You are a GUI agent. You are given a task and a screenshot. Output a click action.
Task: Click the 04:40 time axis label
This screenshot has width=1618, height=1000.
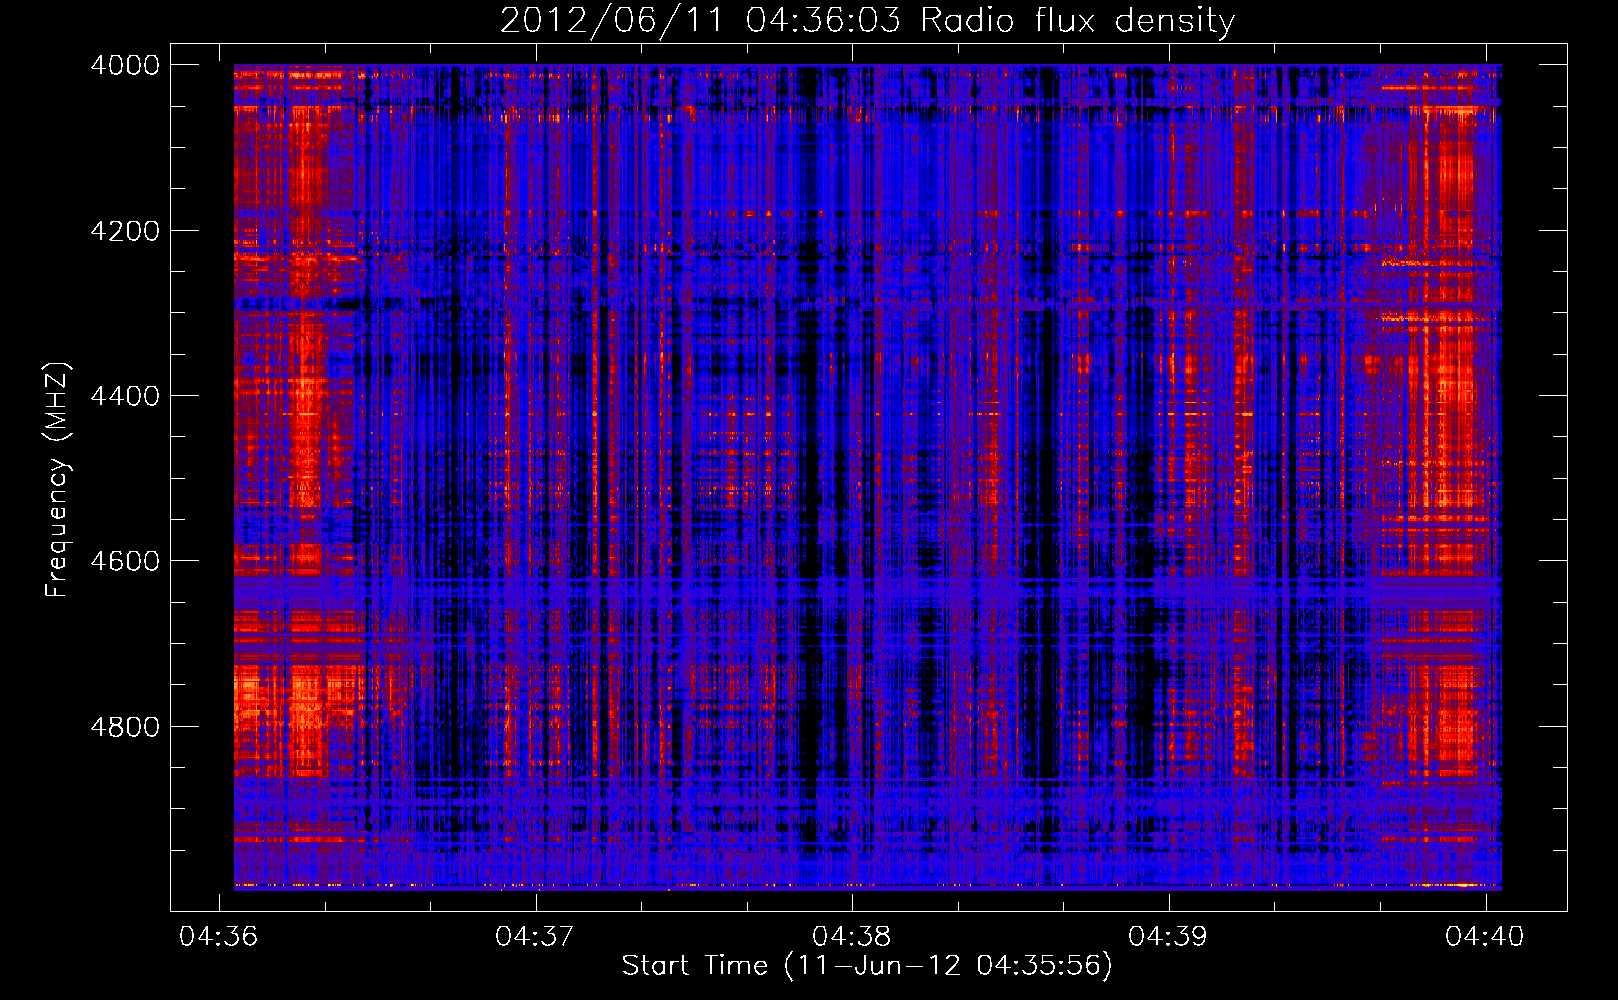1485,936
